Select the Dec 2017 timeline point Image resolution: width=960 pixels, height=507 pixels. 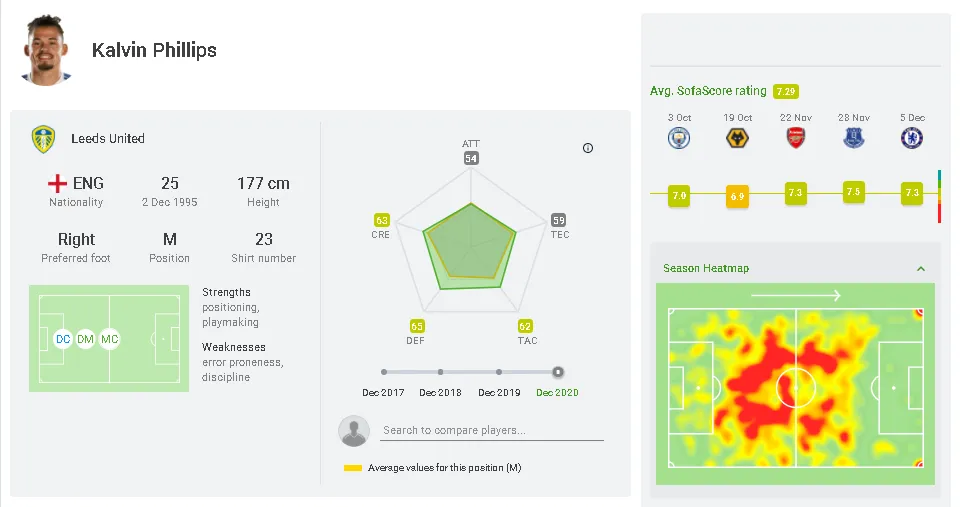tap(384, 371)
